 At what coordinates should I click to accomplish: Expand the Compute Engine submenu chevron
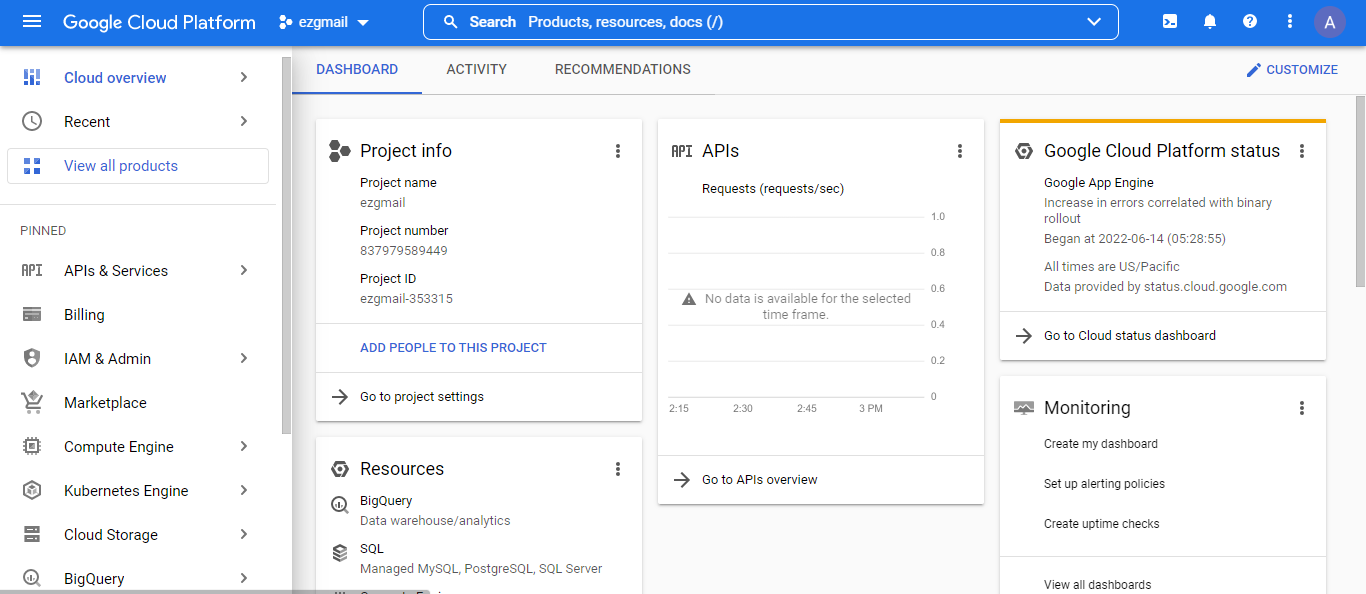coord(244,446)
